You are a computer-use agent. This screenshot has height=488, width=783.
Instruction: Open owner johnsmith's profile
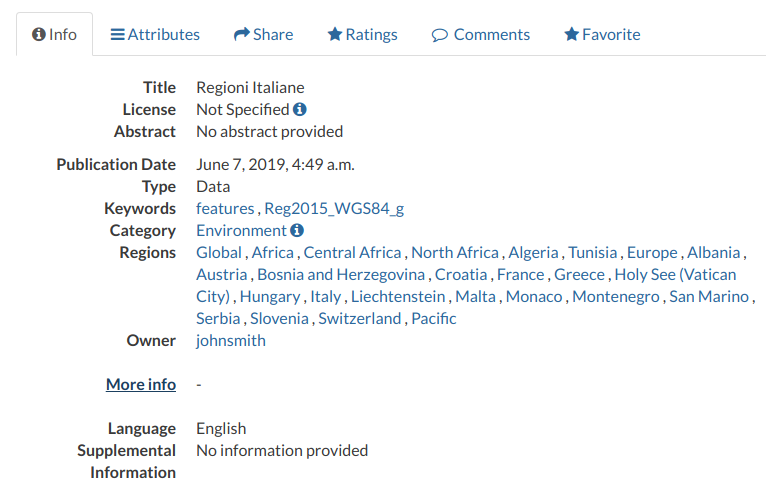[x=231, y=340]
